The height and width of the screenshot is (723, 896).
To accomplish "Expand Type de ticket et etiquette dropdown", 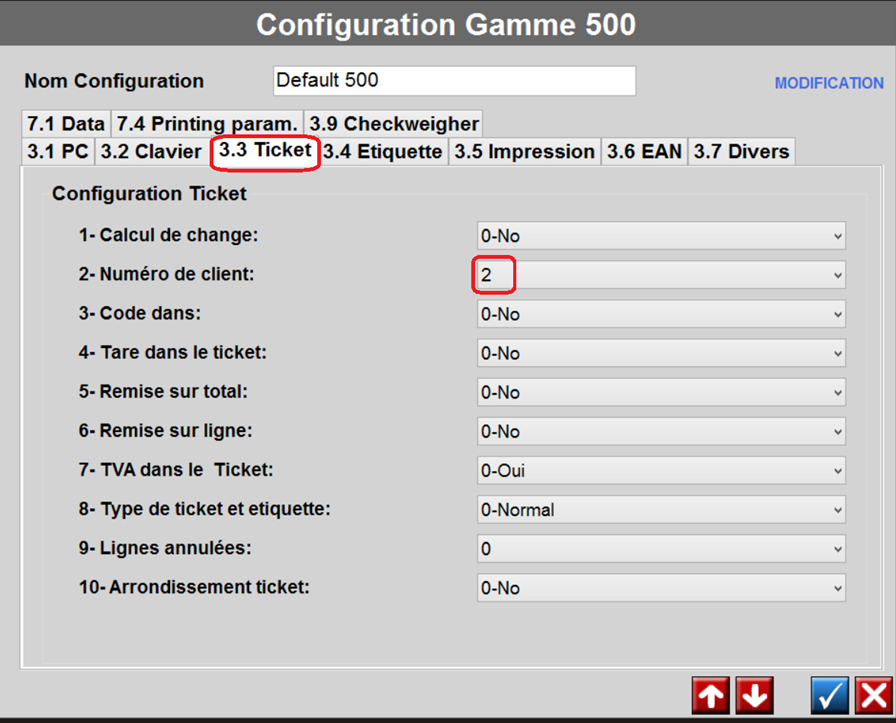I will pos(661,509).
